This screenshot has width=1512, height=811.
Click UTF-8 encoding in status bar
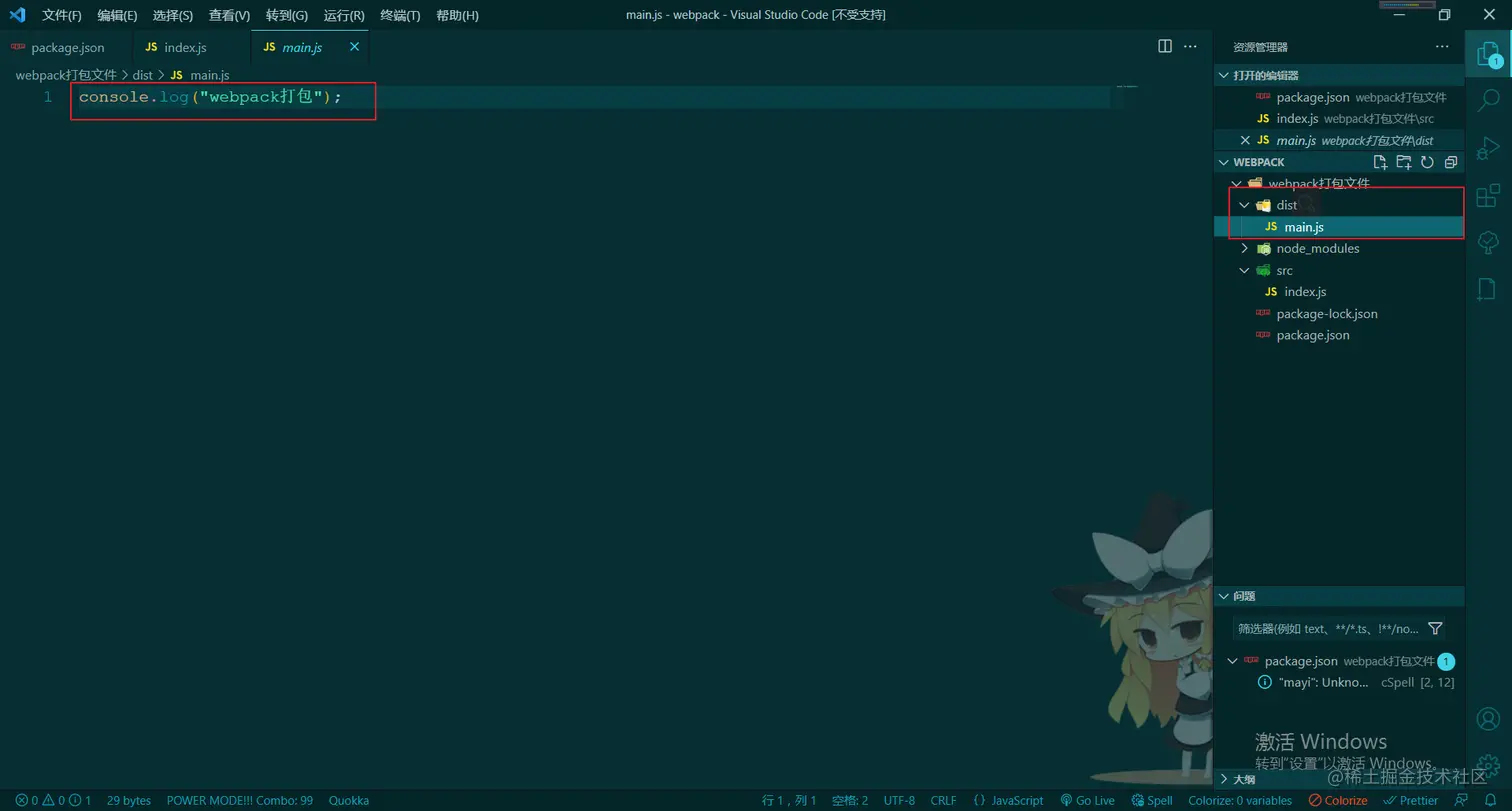[899, 800]
